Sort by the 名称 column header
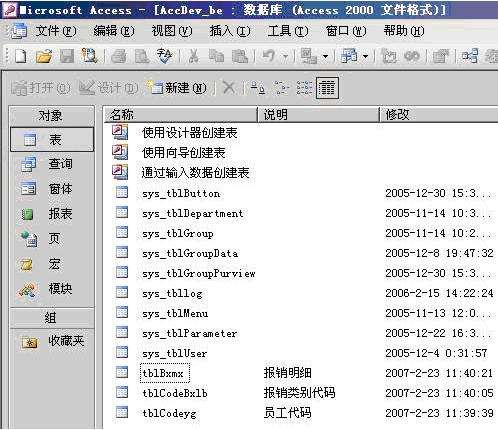The width and height of the screenshot is (498, 430). (x=181, y=115)
